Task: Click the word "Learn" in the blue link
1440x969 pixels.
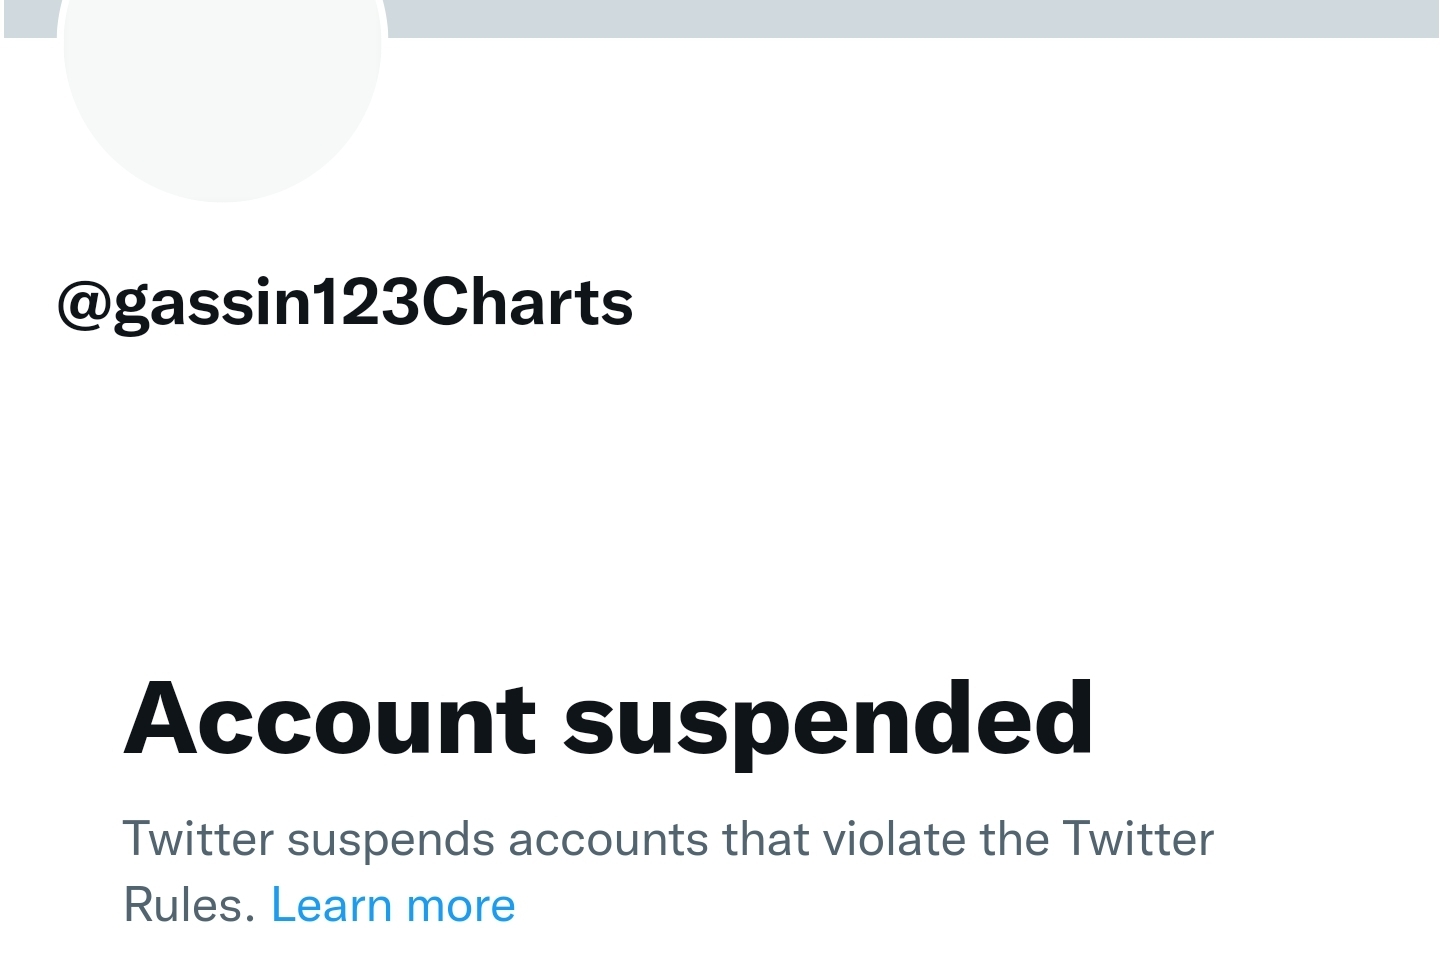Action: click(331, 906)
